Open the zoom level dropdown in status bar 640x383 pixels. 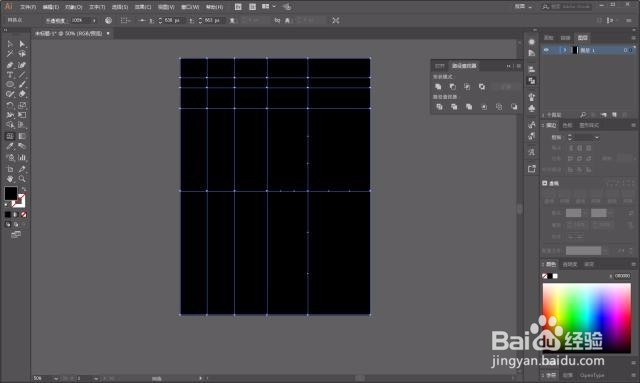point(56,379)
